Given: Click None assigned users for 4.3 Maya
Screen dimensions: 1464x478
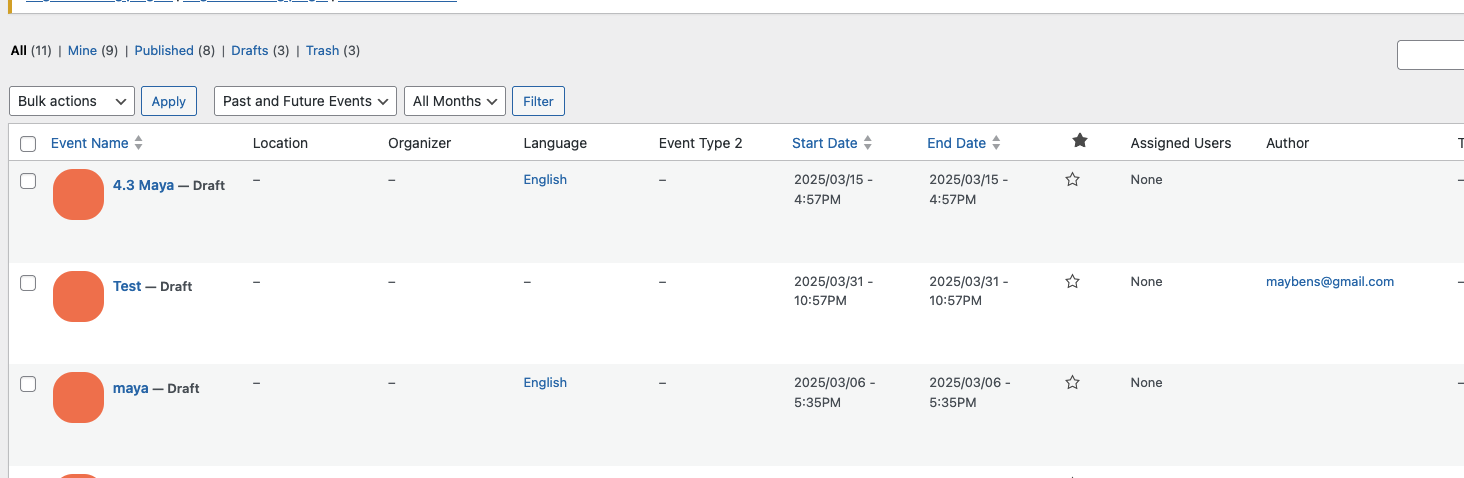Looking at the screenshot, I should 1147,180.
